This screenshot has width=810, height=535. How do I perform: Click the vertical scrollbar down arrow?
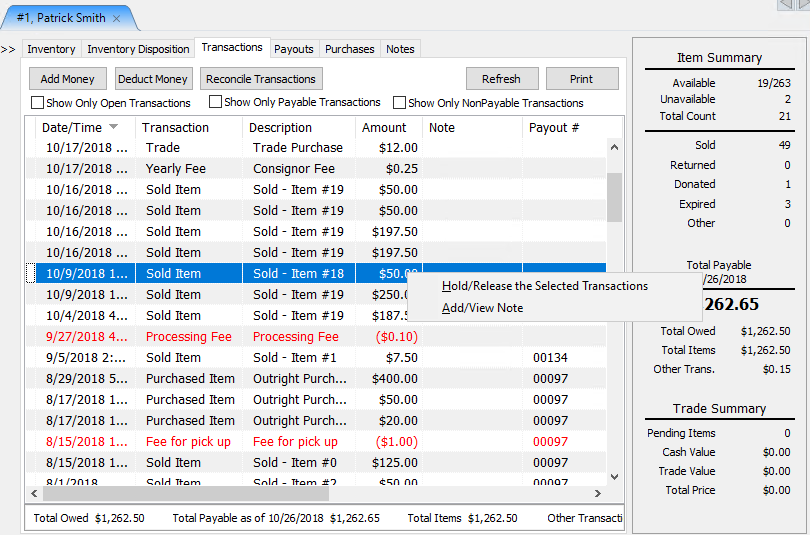click(614, 477)
